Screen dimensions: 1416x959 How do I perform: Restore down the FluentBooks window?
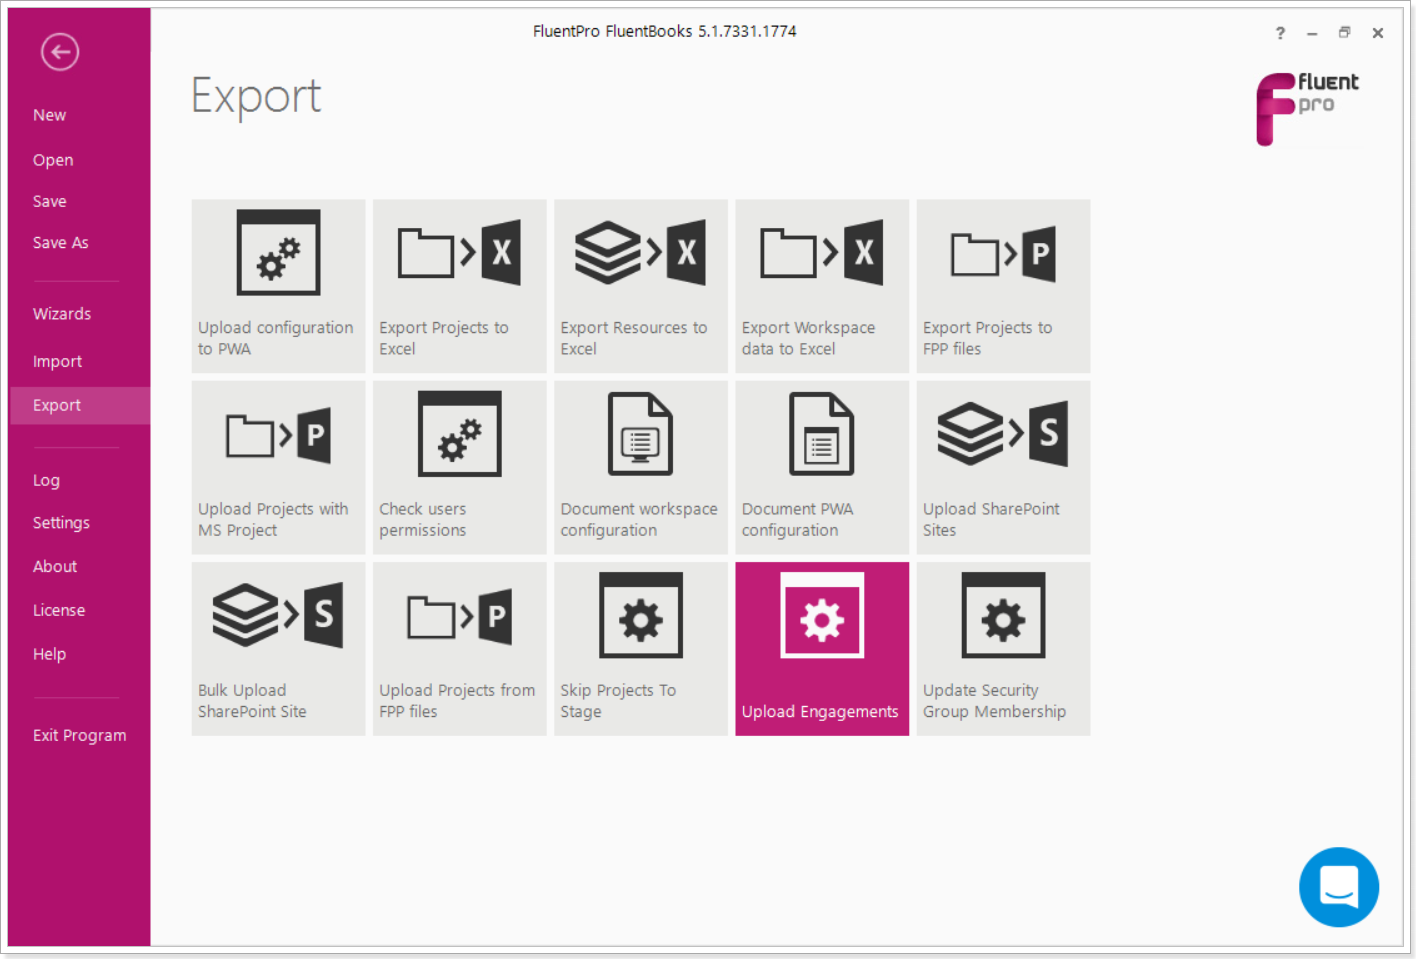[x=1344, y=33]
